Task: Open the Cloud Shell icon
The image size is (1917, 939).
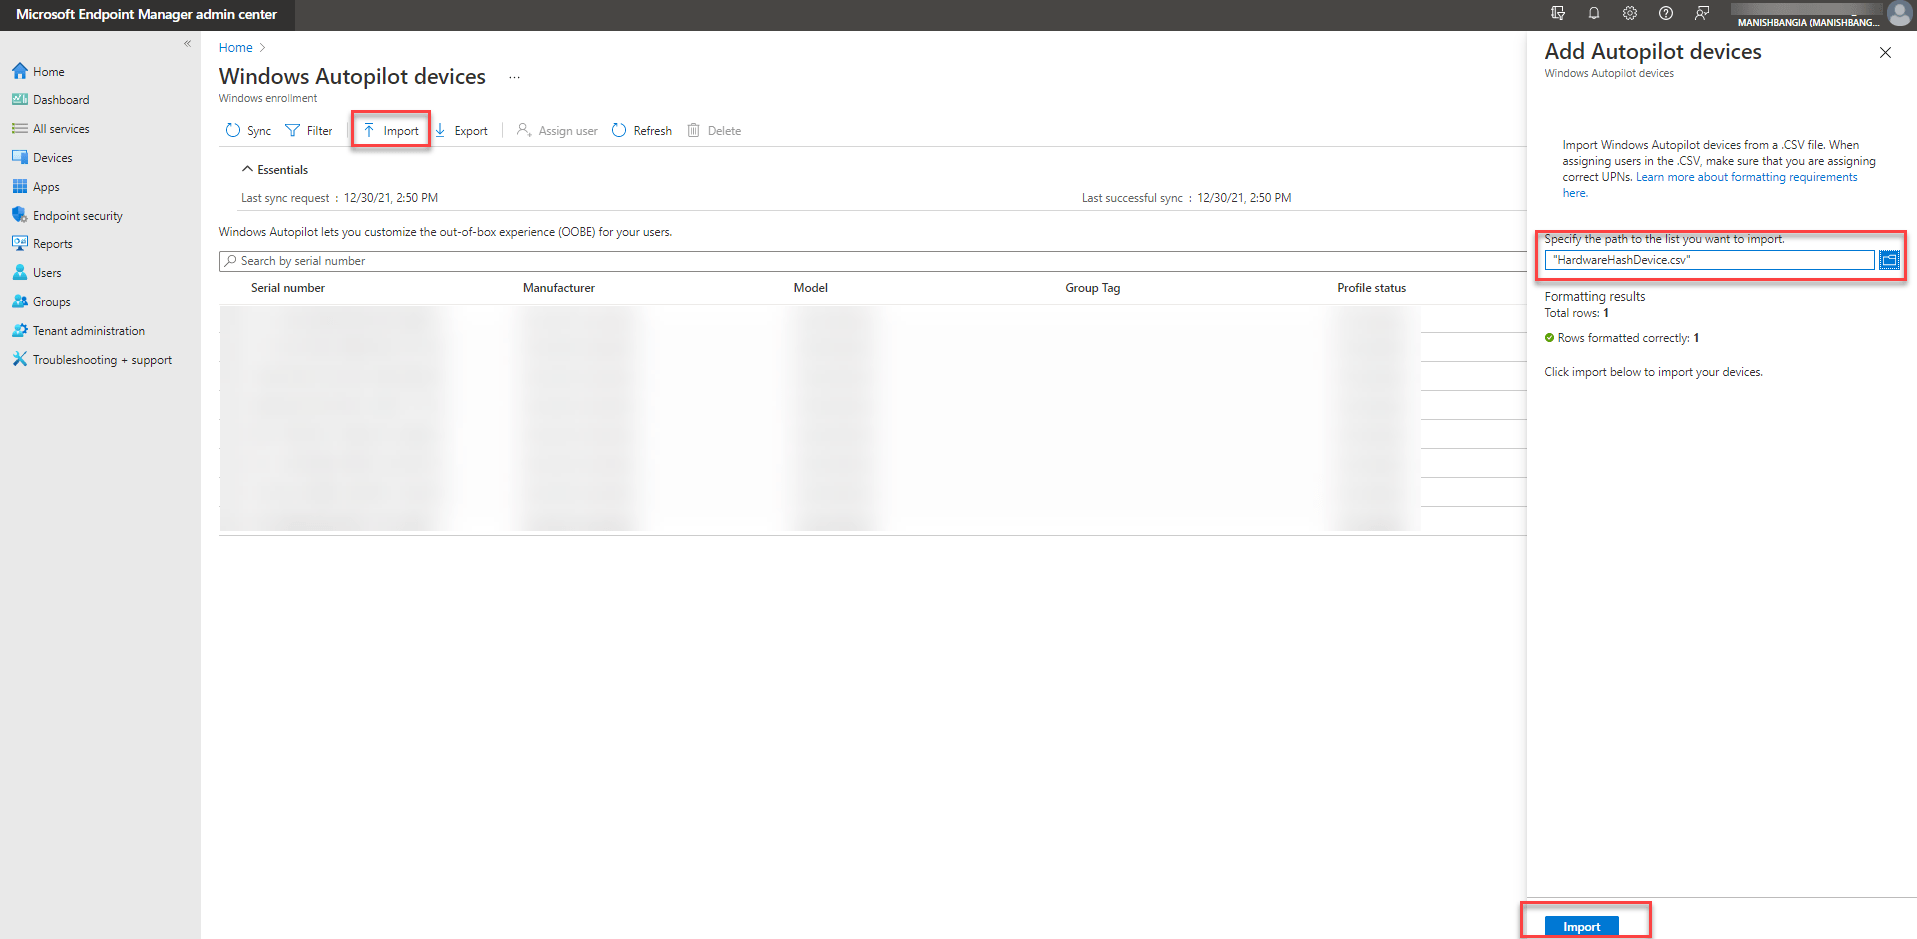Action: point(1557,13)
